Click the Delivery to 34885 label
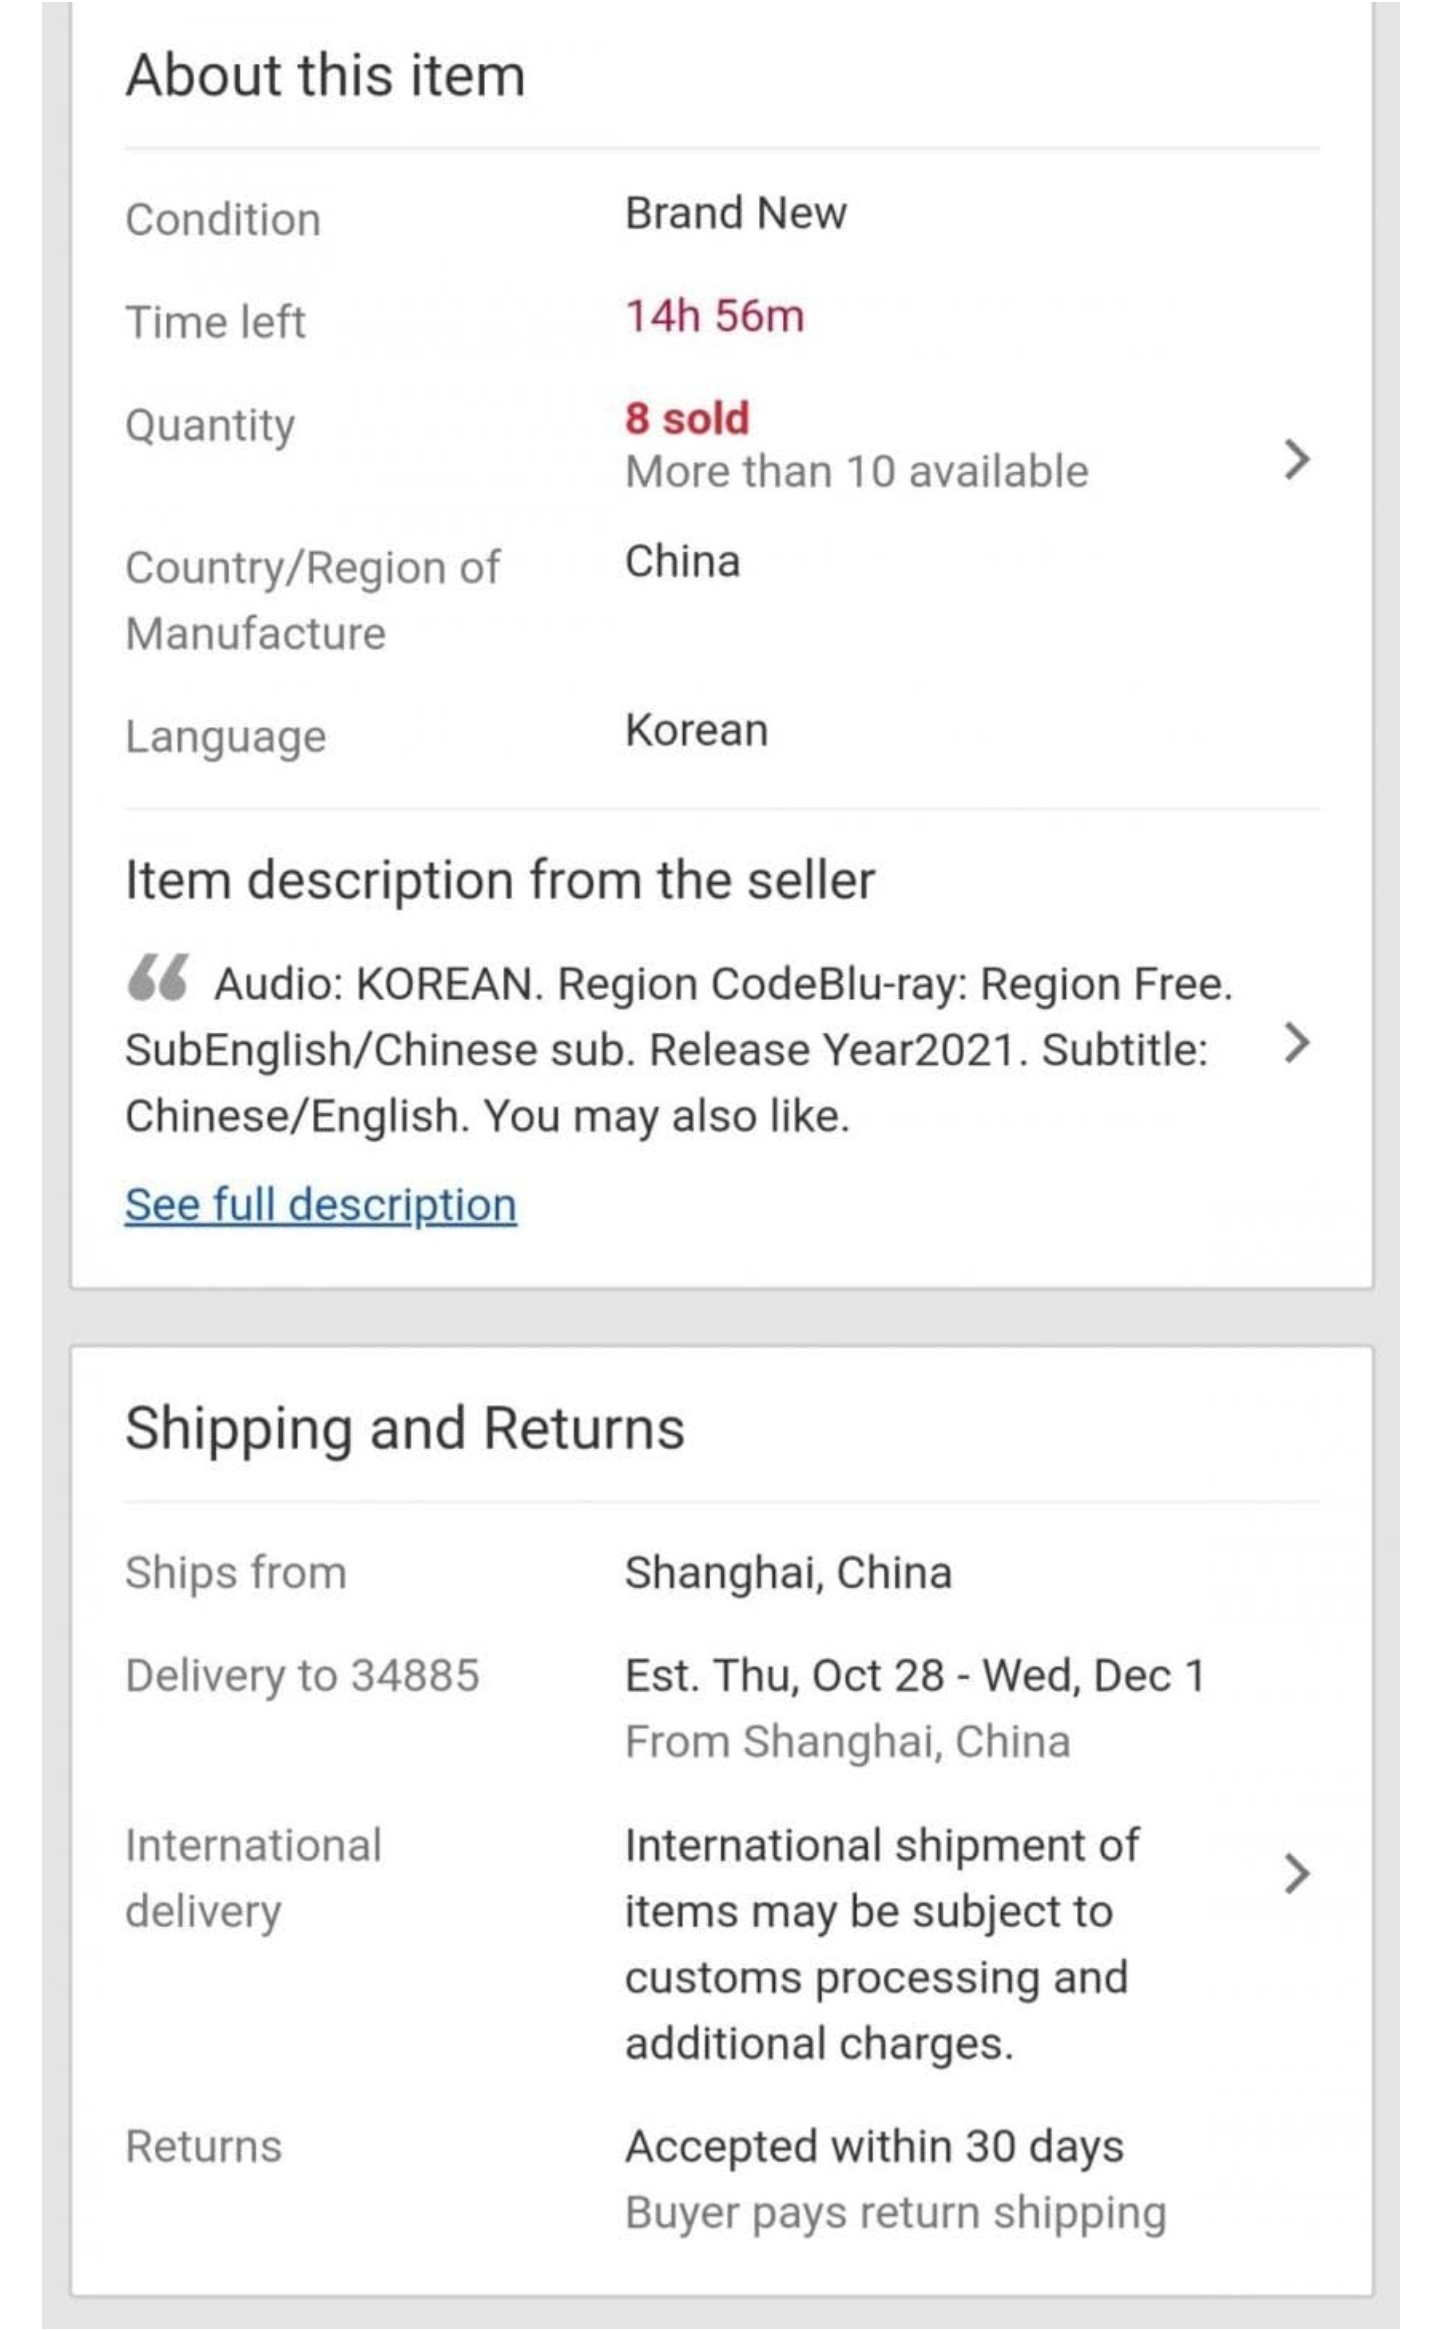The image size is (1440, 2331). click(x=302, y=1676)
